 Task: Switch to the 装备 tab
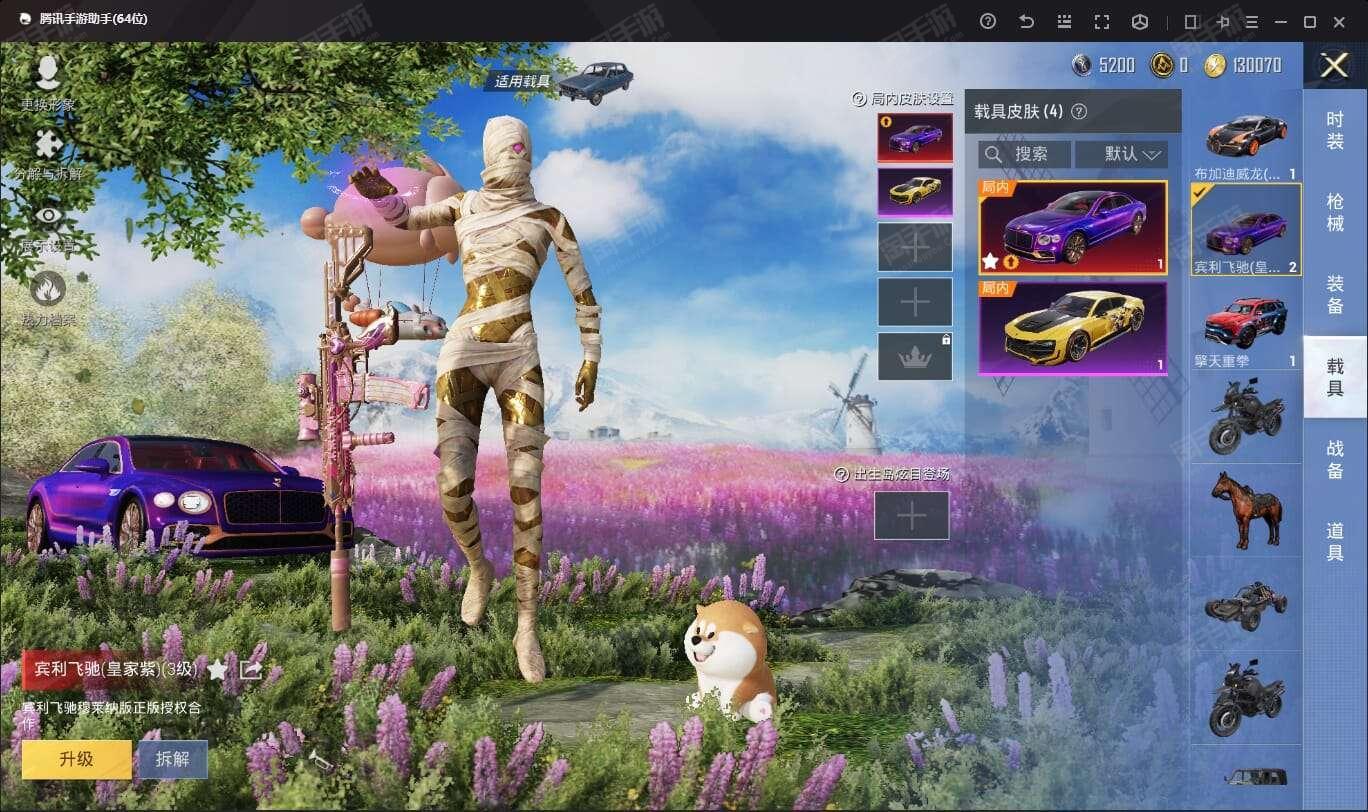(x=1335, y=294)
